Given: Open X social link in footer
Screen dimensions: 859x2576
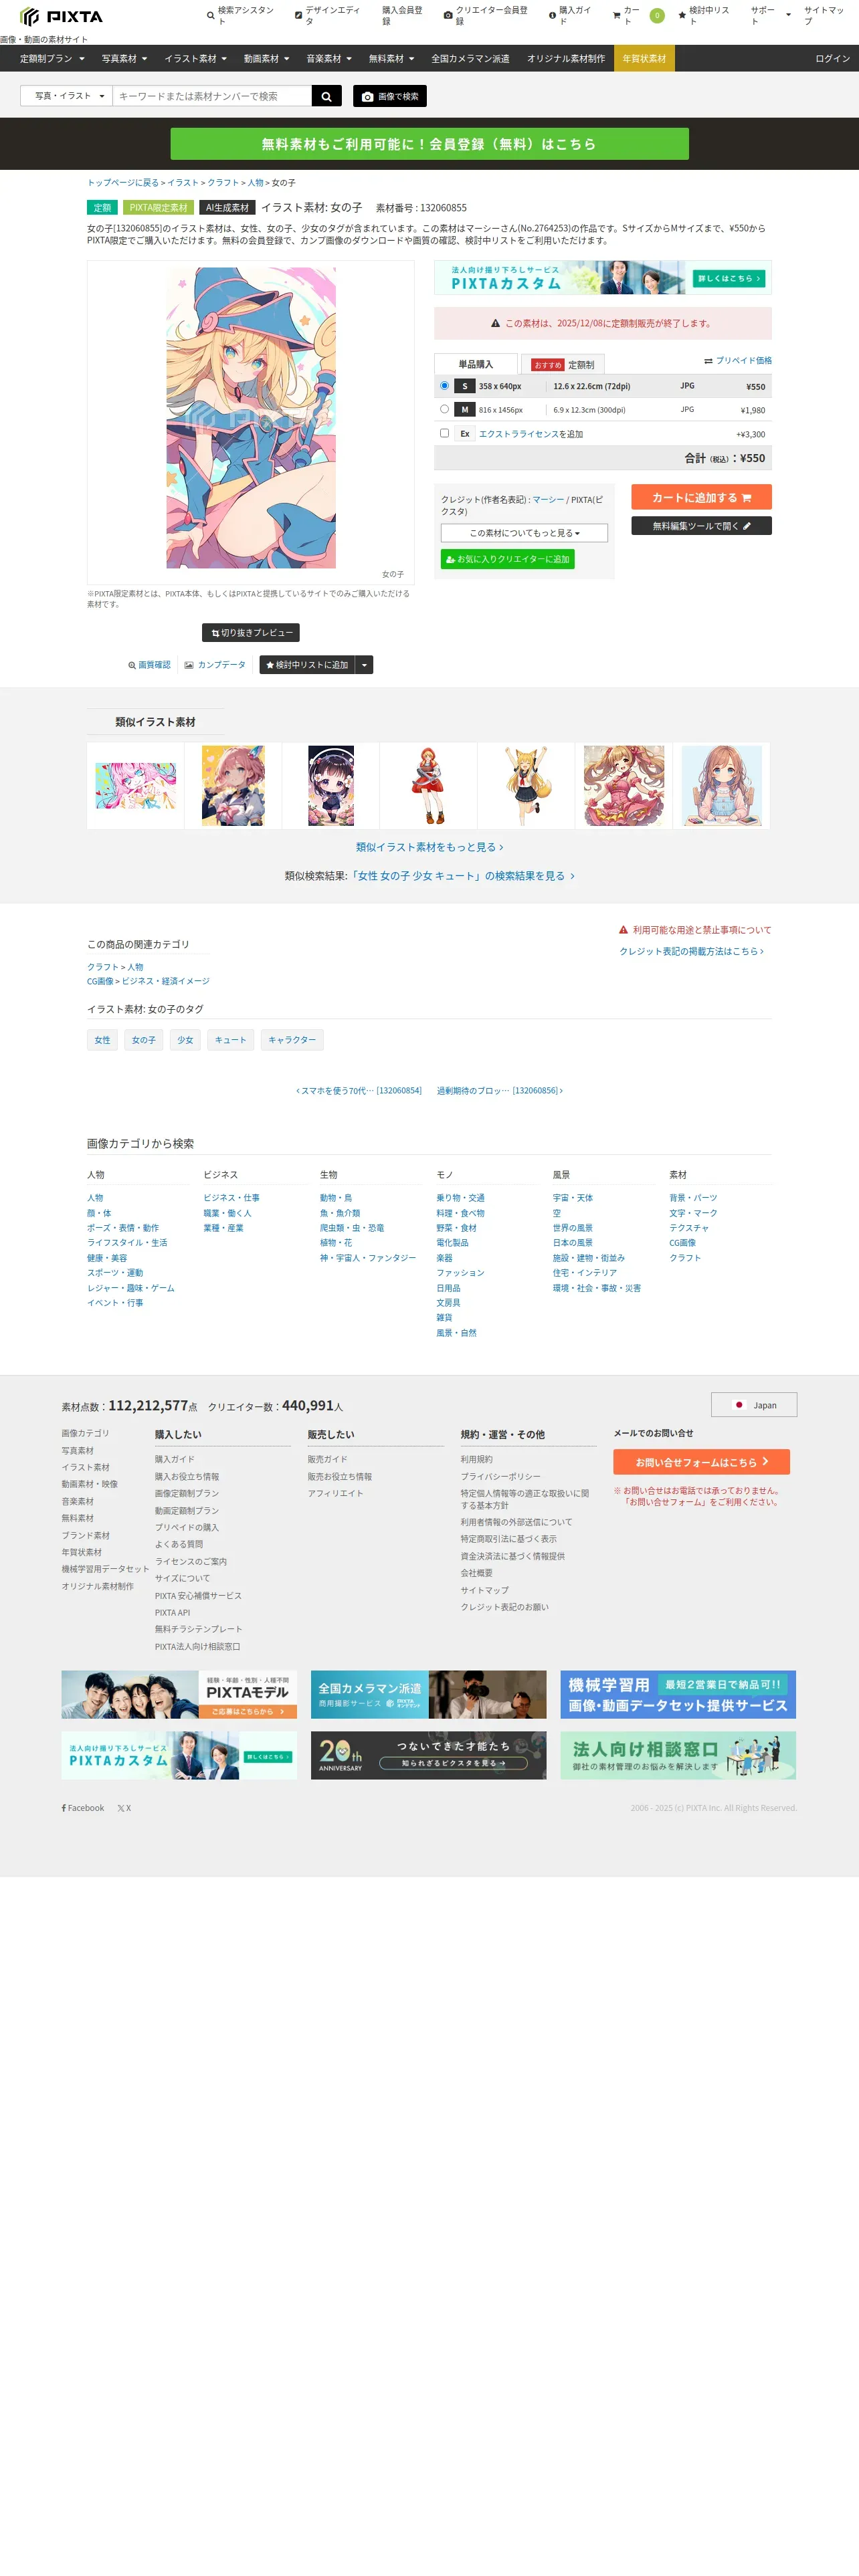Looking at the screenshot, I should pyautogui.click(x=124, y=1808).
